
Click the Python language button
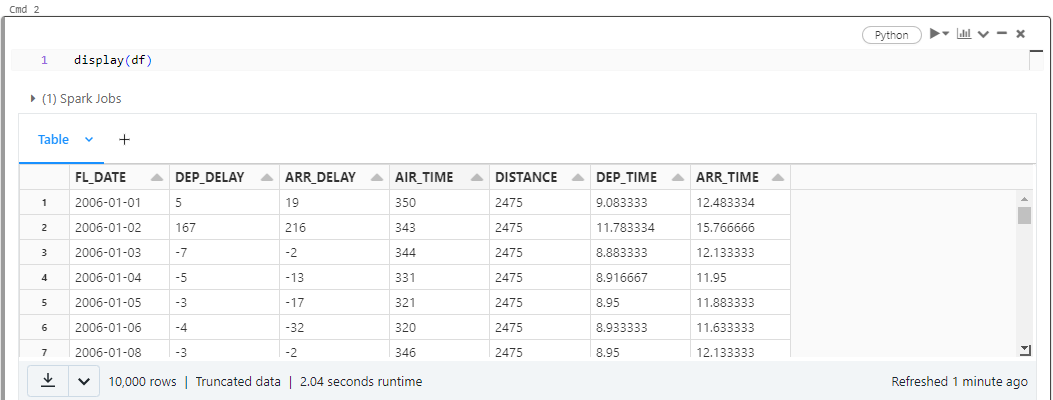892,35
